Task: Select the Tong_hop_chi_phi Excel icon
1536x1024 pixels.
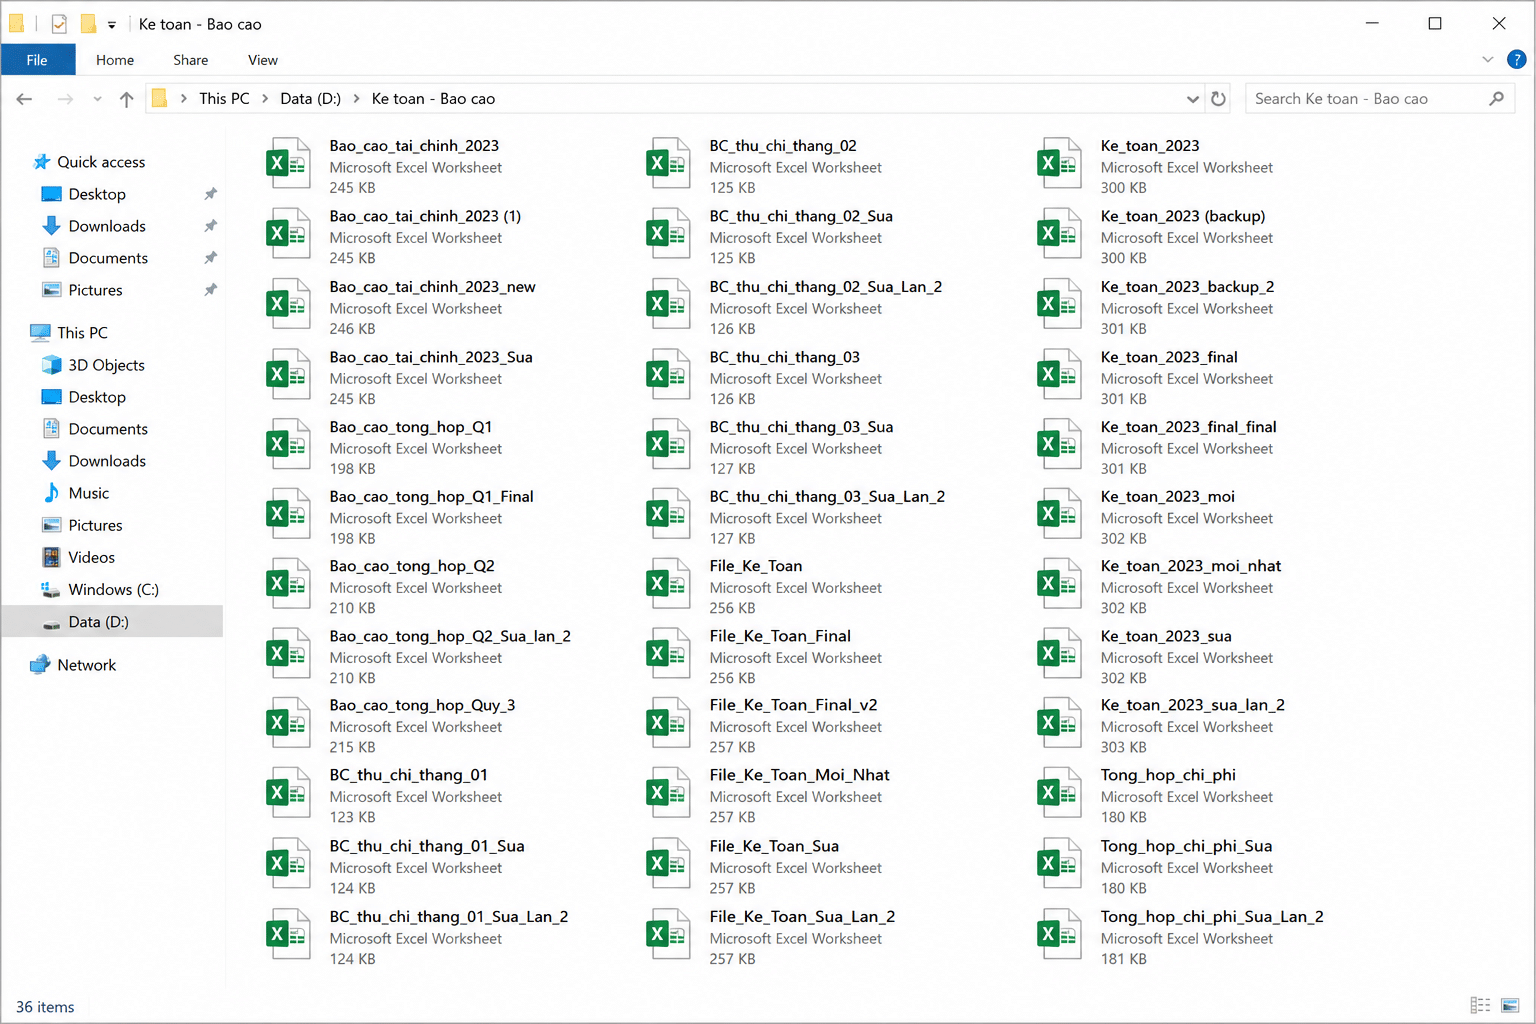Action: (1059, 794)
